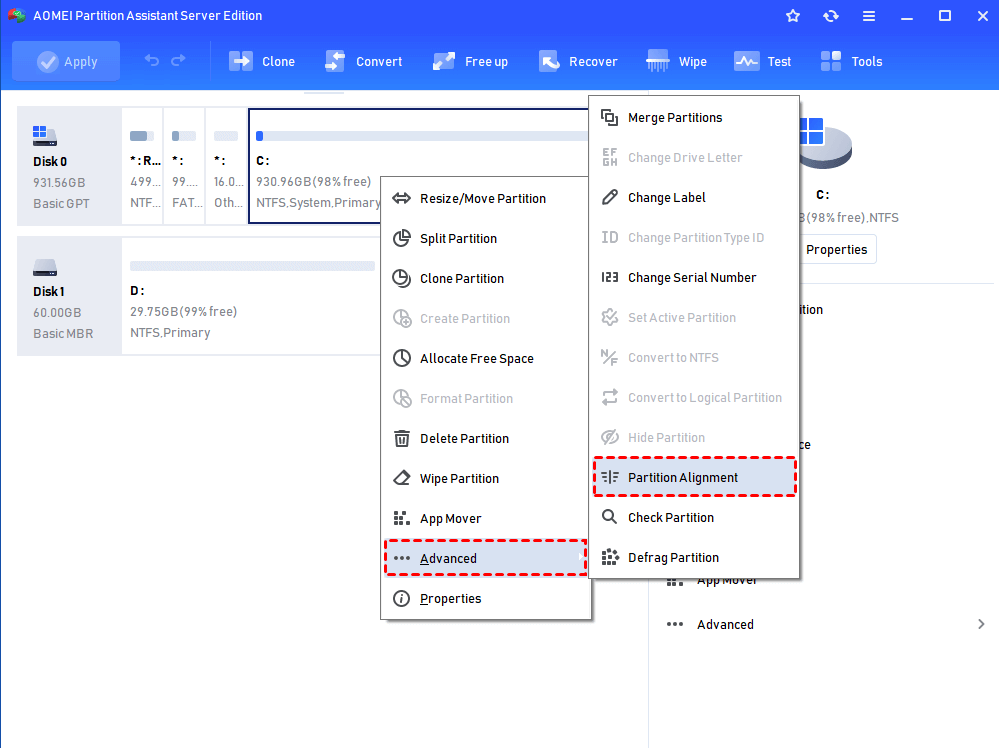Click the App Mover grid icon
Viewport: 999px width, 748px height.
pyautogui.click(x=401, y=518)
